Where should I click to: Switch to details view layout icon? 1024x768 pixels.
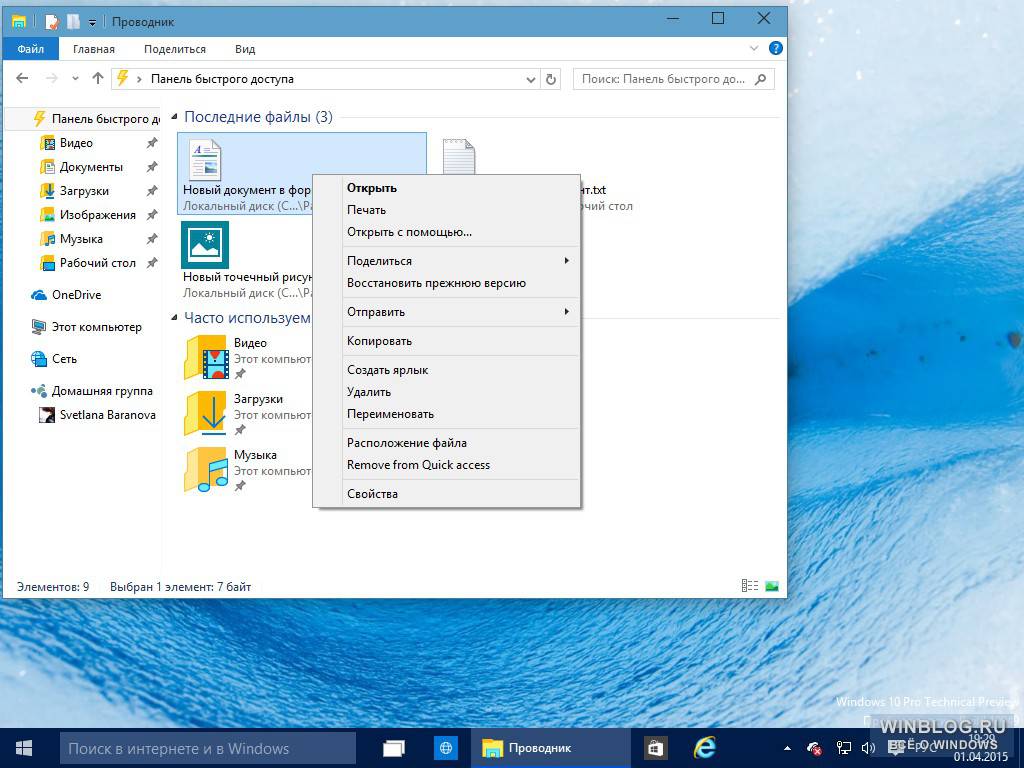pos(750,586)
